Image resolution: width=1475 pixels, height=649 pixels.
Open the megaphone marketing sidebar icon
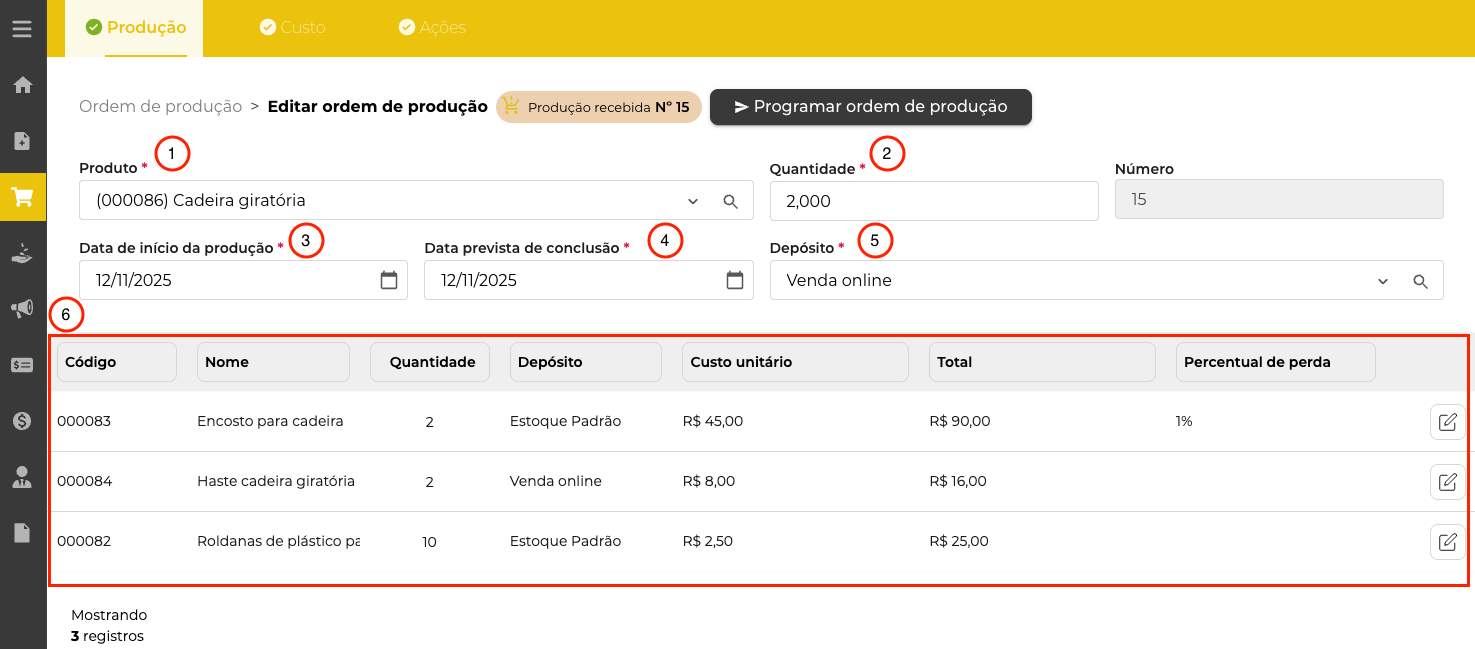pyautogui.click(x=22, y=309)
